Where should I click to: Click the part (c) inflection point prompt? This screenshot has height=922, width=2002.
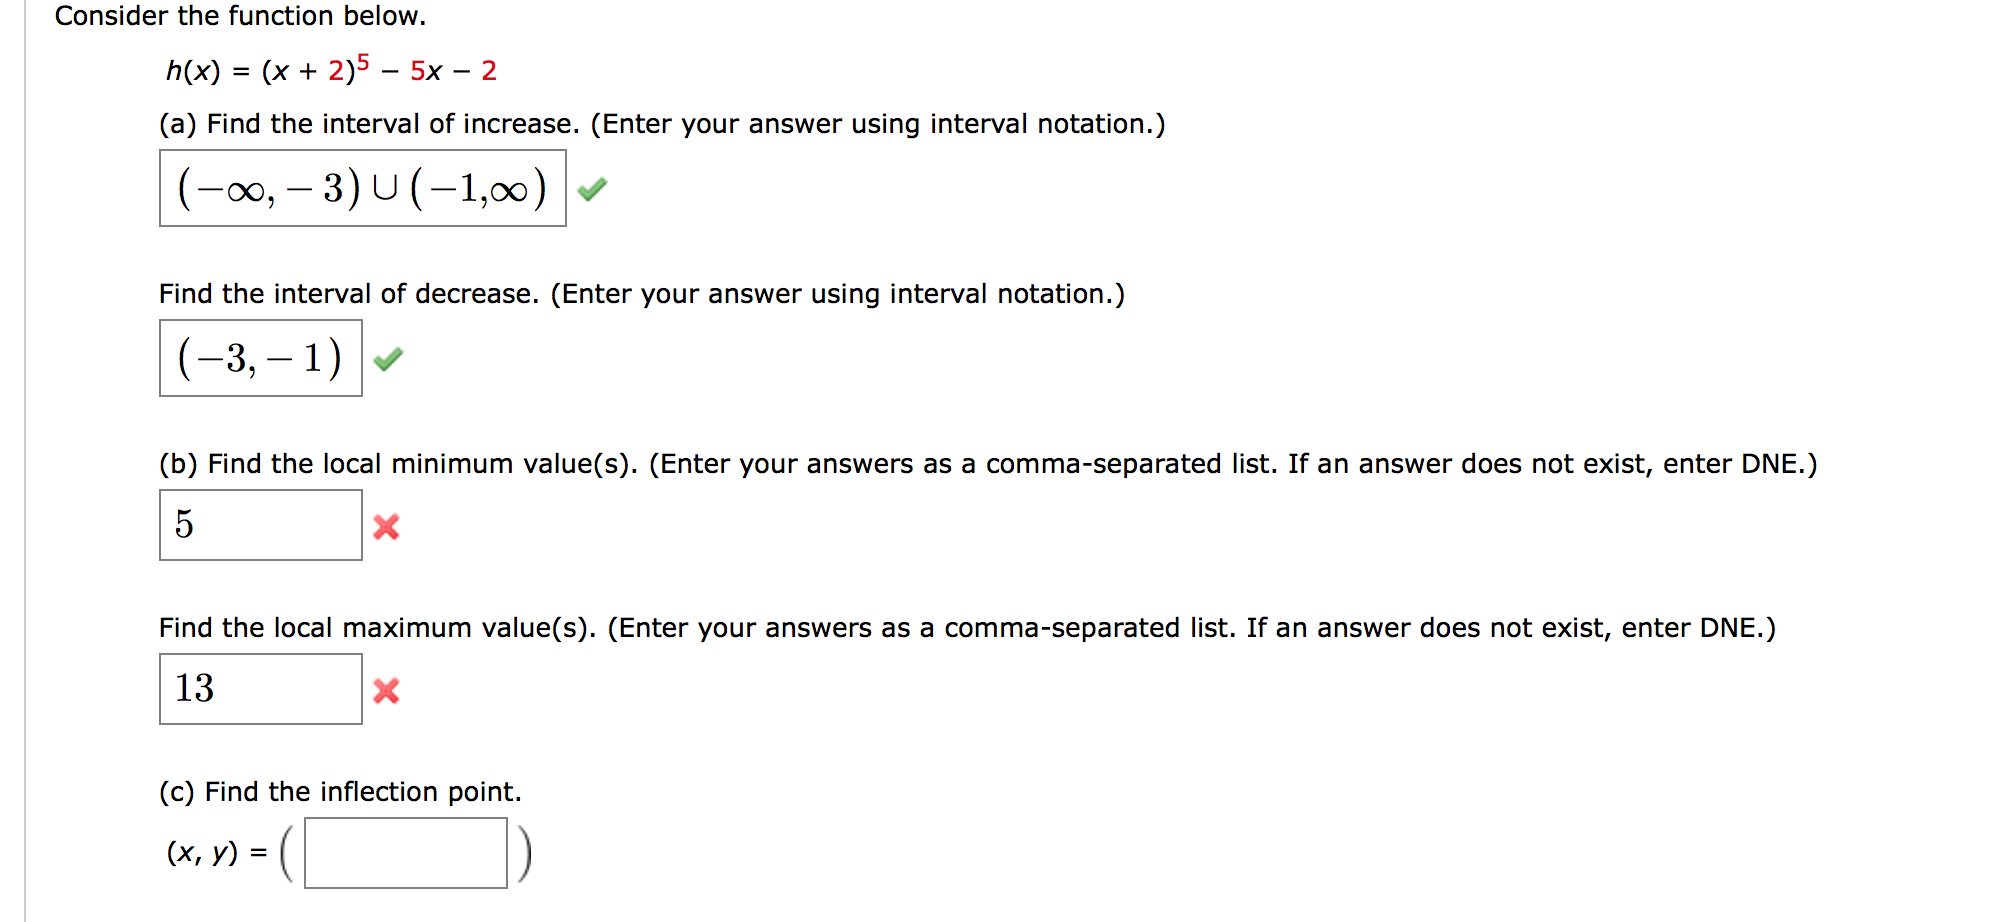pyautogui.click(x=340, y=792)
